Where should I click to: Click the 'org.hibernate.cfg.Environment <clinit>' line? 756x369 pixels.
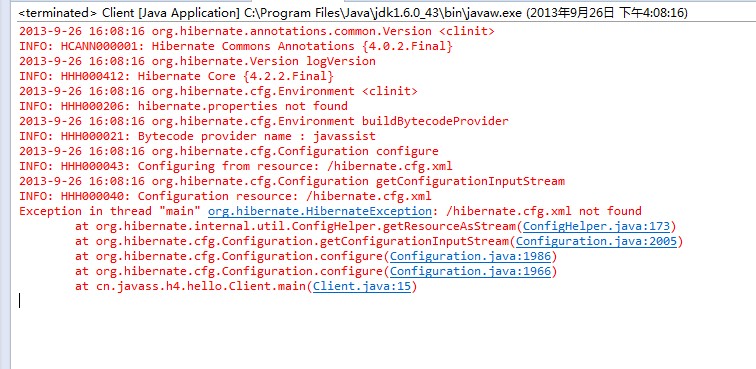[218, 91]
